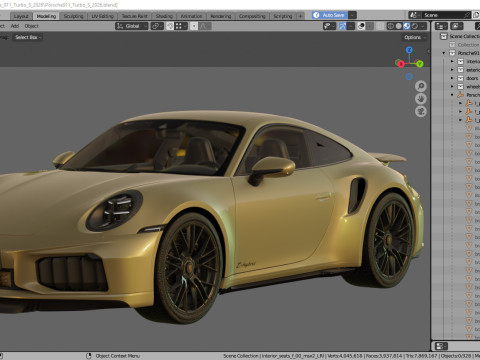
Task: Toggle viewport gizmos display
Action: (342, 26)
